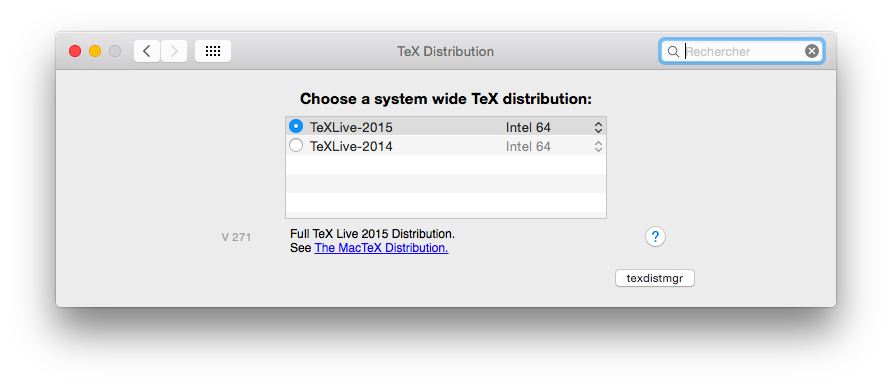Image resolution: width=892 pixels, height=387 pixels.
Task: Open help with the question mark button
Action: coord(655,236)
